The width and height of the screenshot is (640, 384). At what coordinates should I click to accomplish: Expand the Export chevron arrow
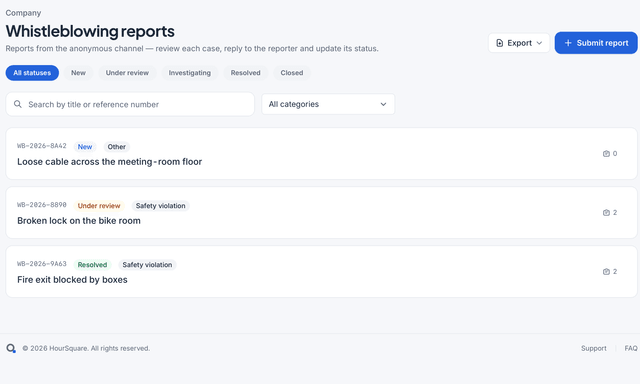coord(539,43)
